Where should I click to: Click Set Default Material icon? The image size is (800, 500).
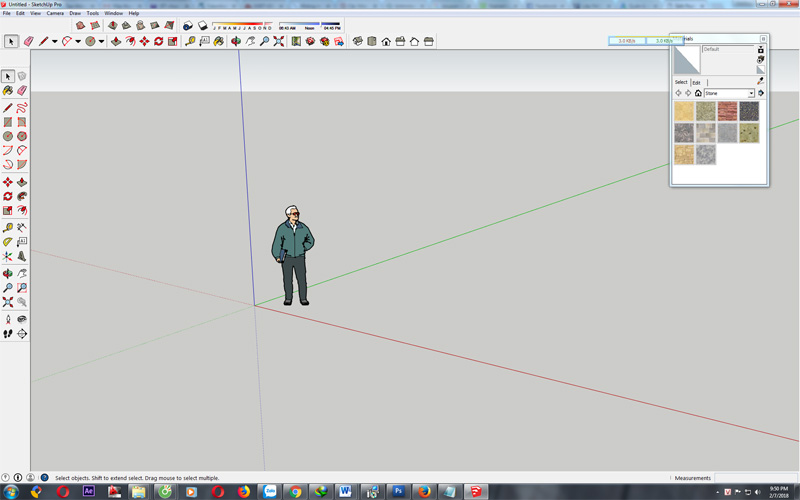760,69
